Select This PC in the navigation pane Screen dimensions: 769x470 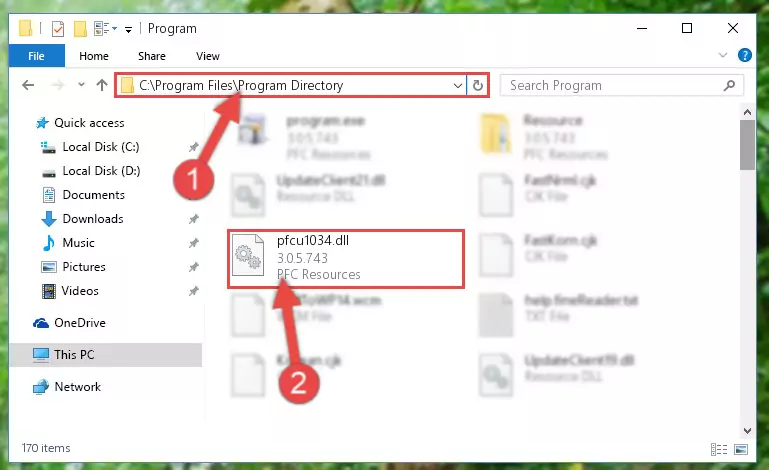coord(106,355)
